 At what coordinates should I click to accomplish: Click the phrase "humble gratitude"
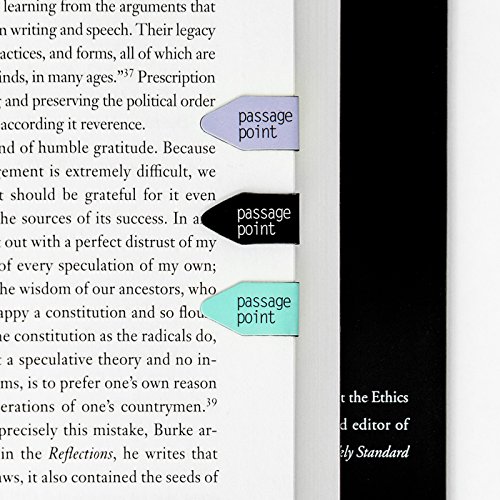[x=98, y=149]
